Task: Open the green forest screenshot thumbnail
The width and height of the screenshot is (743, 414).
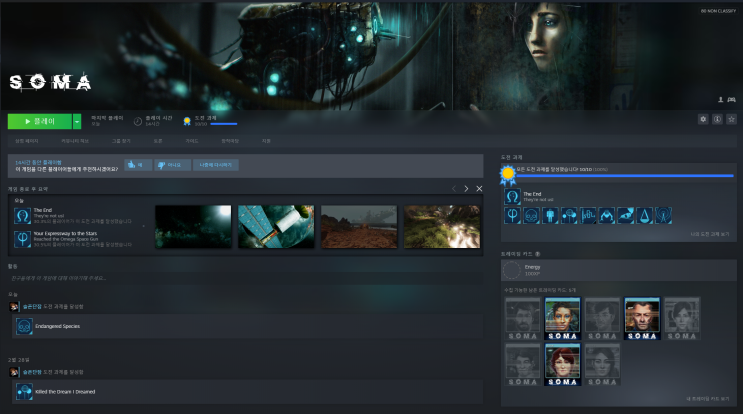Action: tap(442, 226)
